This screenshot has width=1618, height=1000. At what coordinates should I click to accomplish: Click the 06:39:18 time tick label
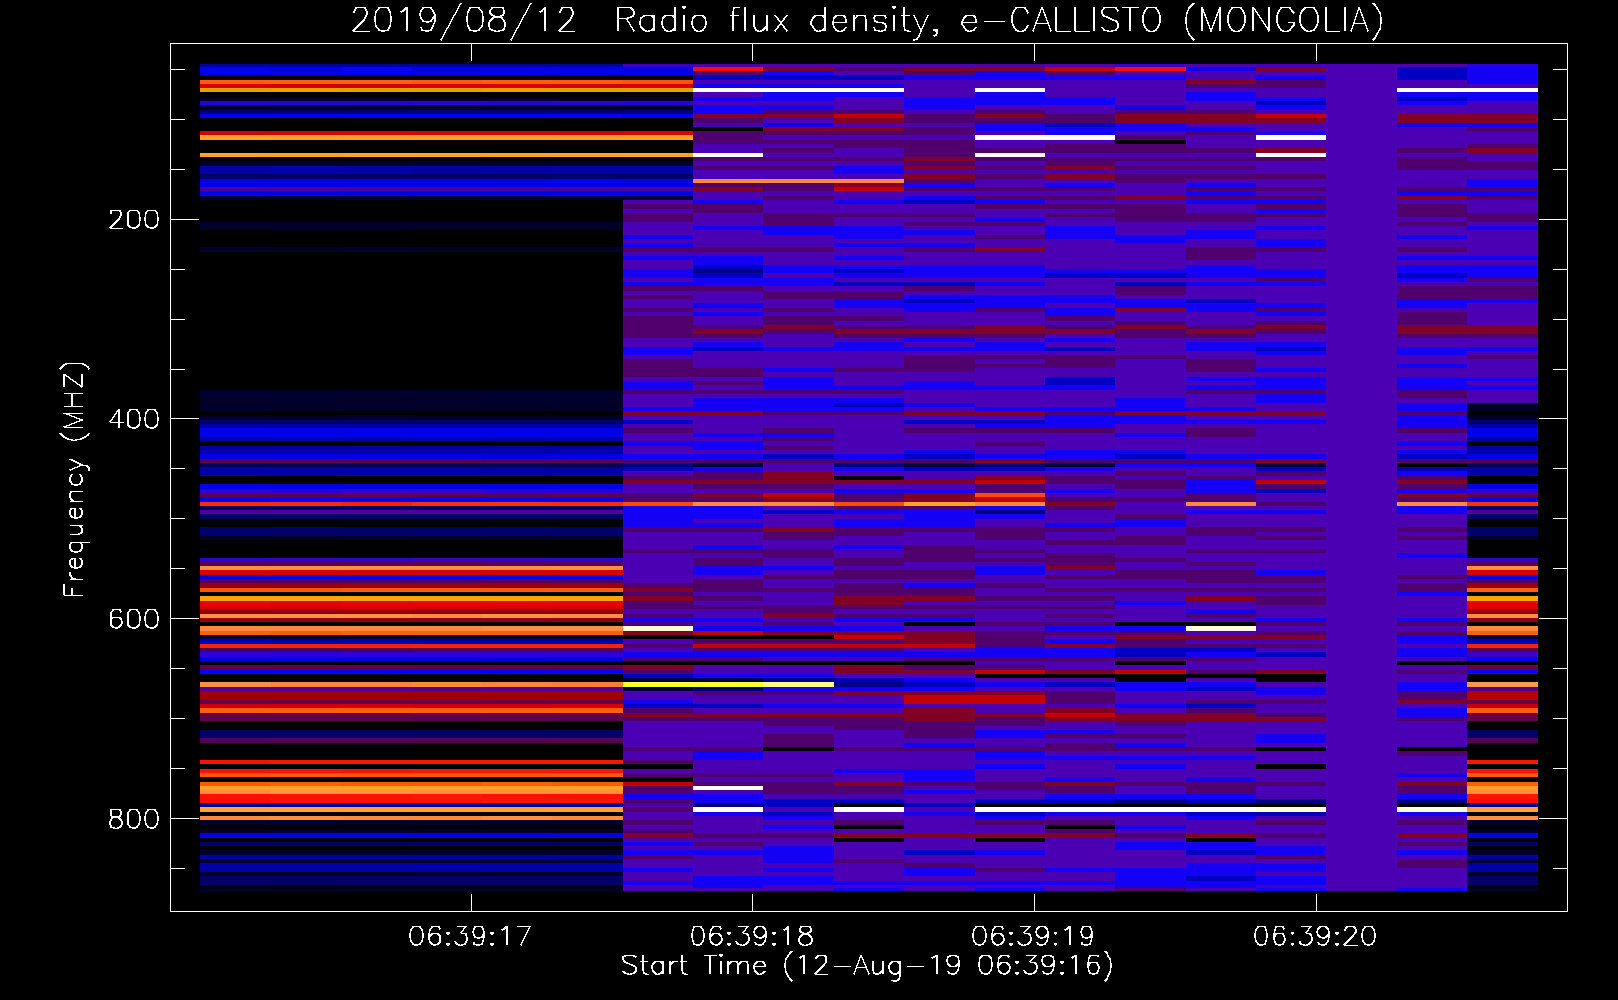click(x=752, y=937)
